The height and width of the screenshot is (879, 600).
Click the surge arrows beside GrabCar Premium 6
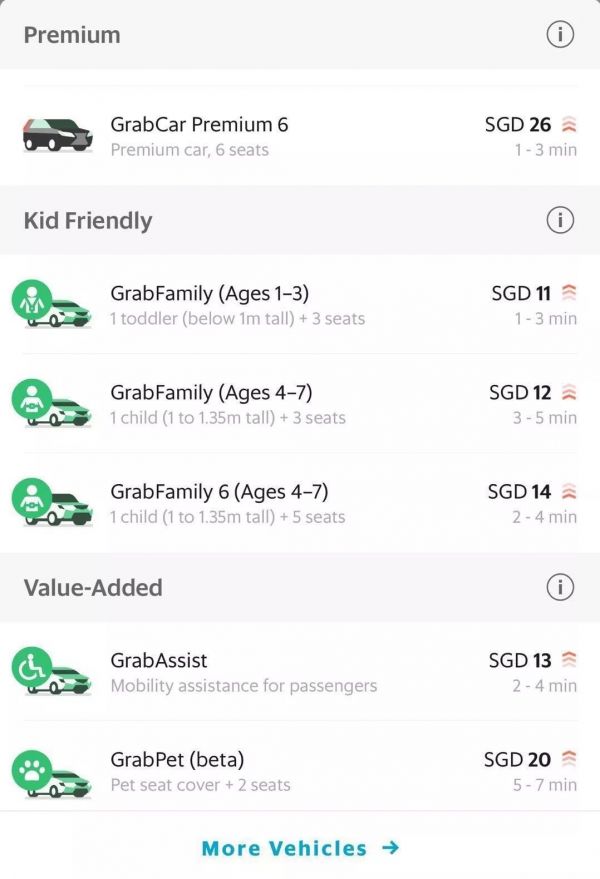click(x=568, y=125)
